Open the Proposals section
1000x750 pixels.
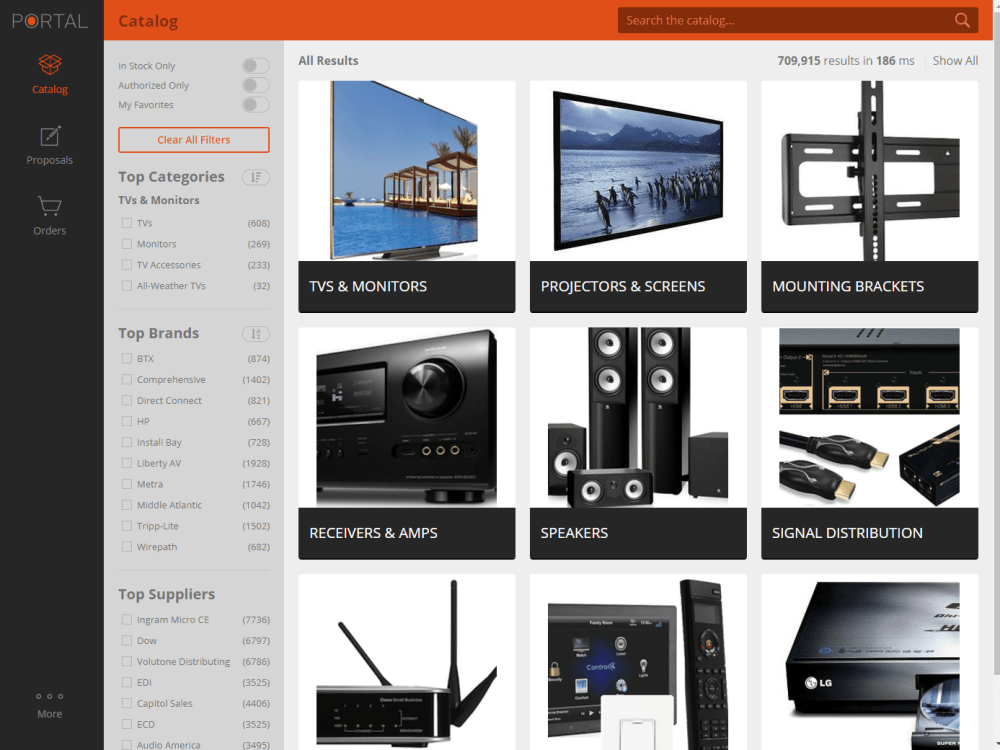click(x=50, y=145)
